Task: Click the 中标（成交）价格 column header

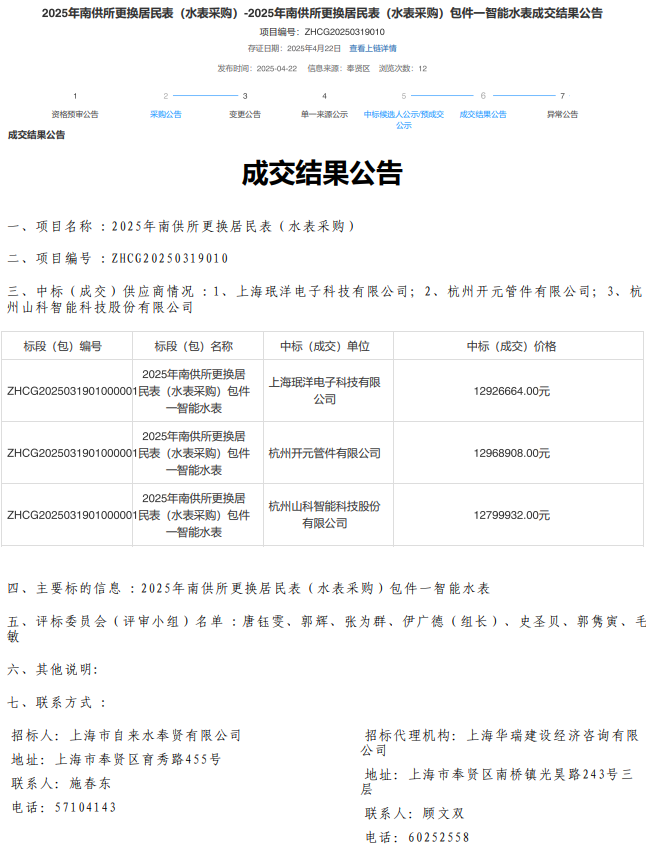Action: (x=512, y=346)
